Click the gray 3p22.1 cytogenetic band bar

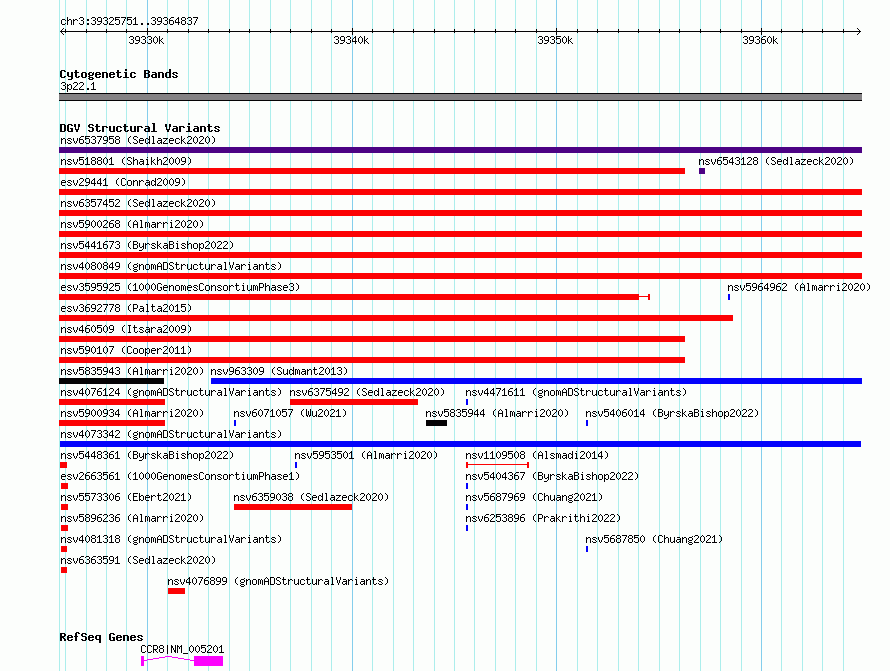coord(460,97)
